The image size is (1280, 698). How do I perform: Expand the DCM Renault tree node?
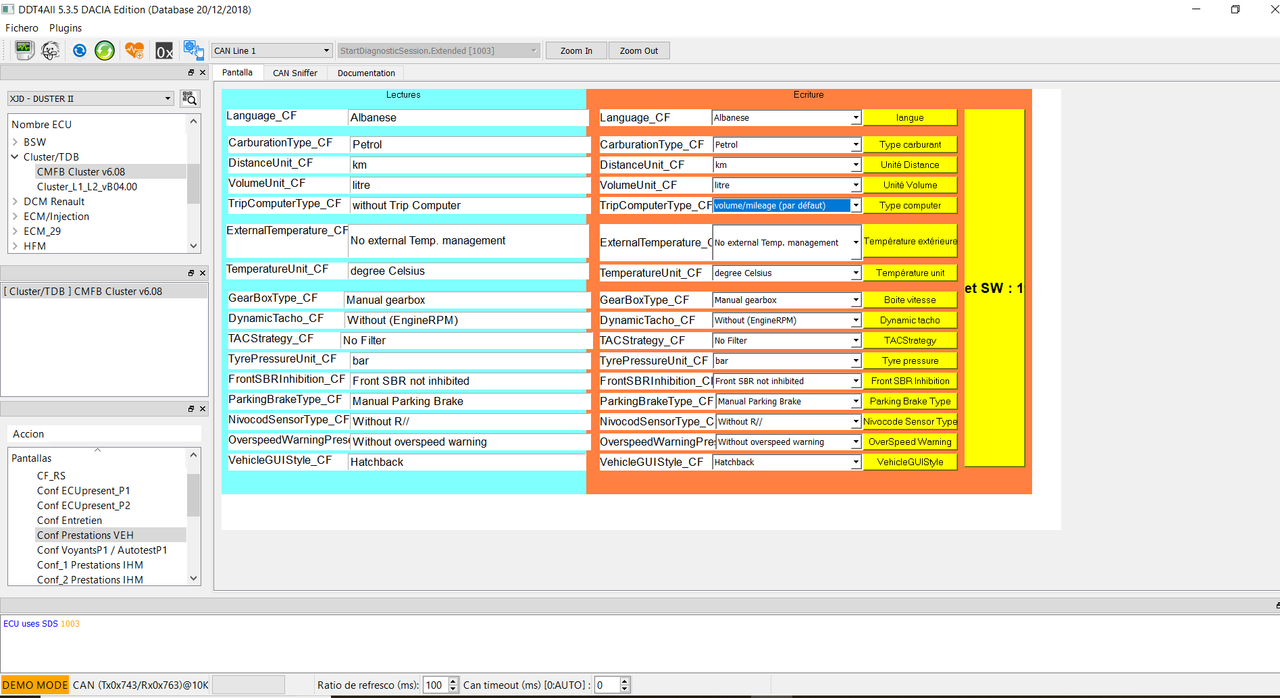[15, 201]
